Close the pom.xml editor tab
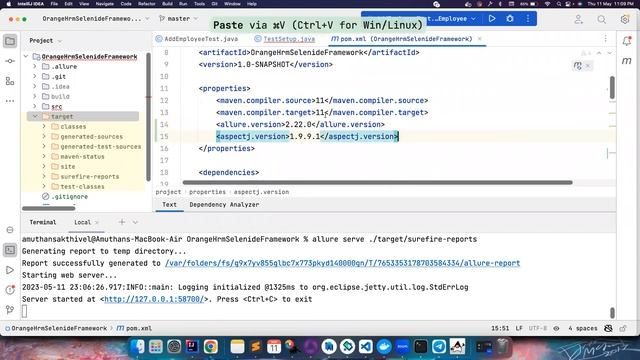640x360 pixels. (x=480, y=39)
